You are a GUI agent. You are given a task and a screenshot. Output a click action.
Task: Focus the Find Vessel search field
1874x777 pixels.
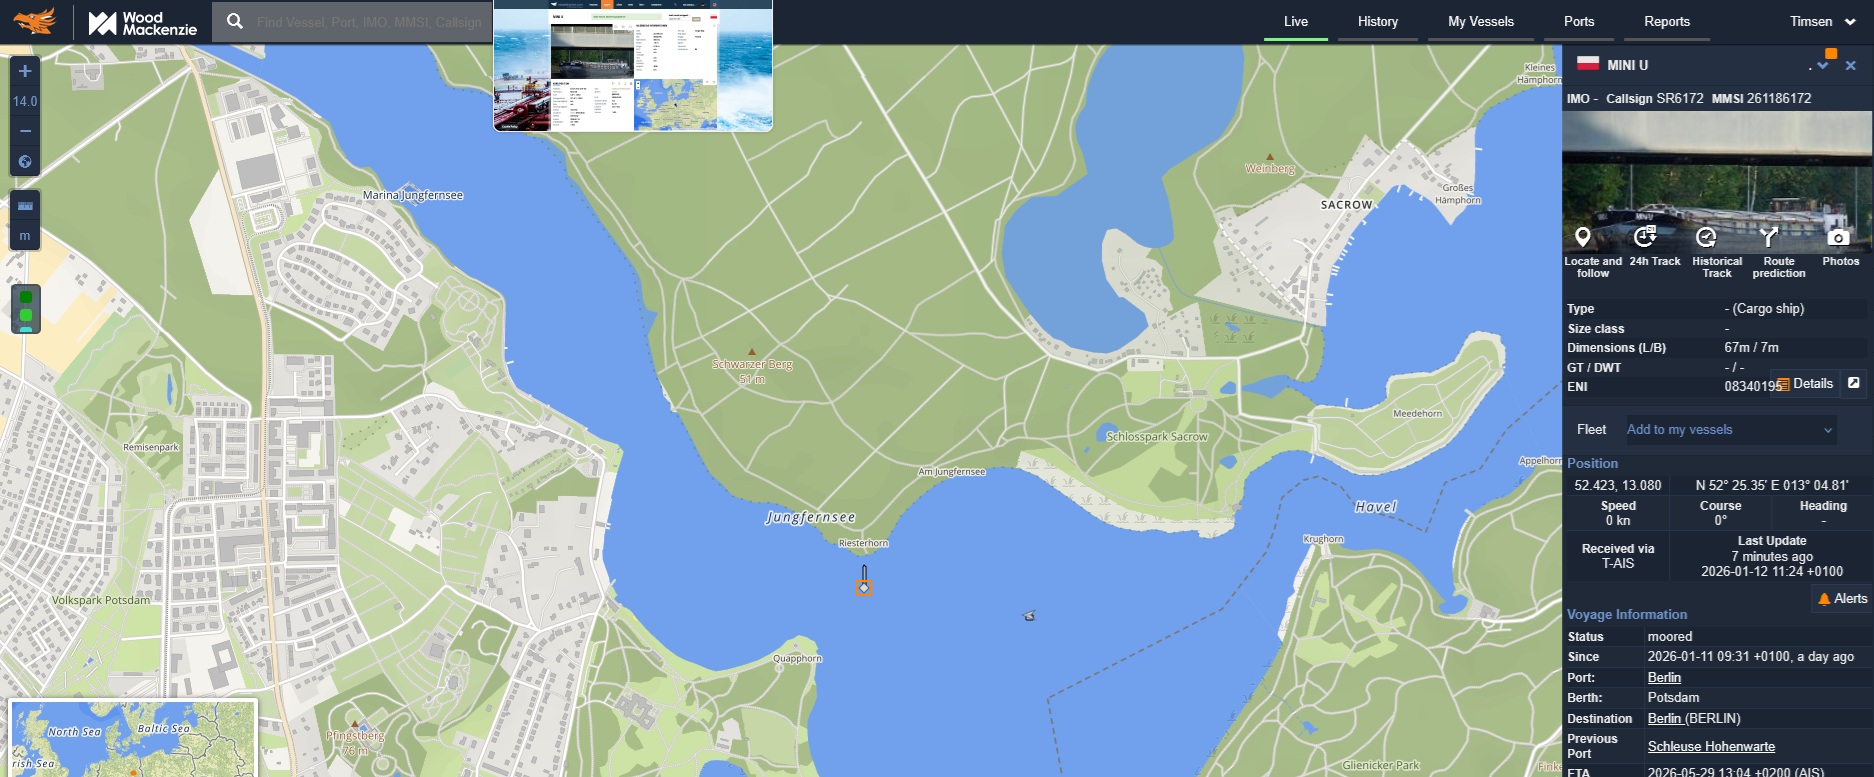point(369,22)
